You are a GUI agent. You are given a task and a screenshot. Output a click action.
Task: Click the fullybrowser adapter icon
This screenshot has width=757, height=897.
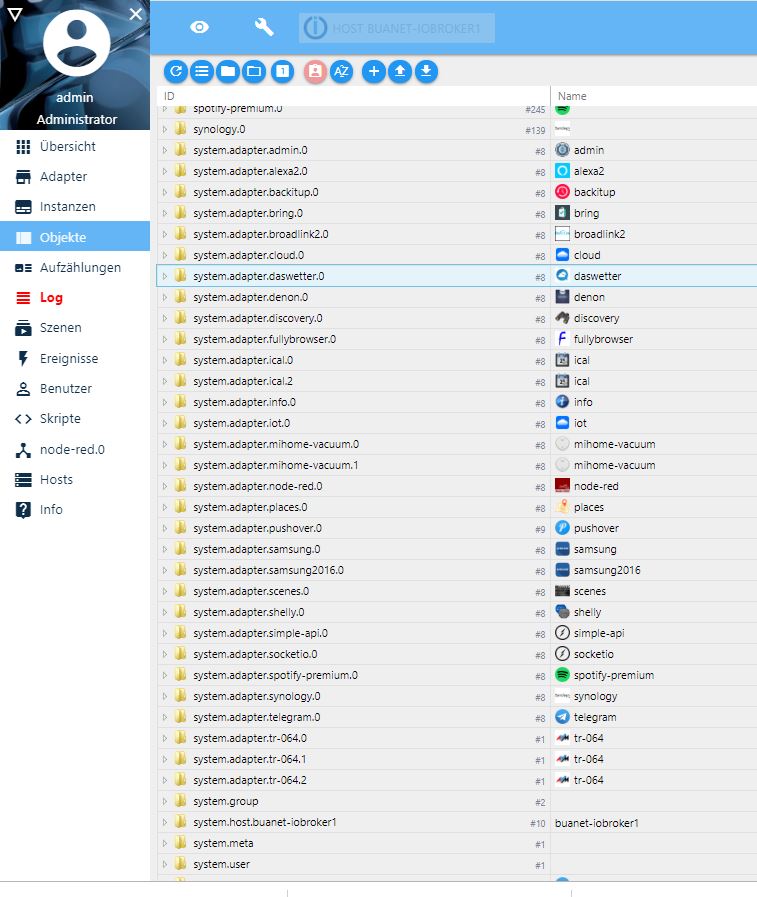[x=562, y=339]
